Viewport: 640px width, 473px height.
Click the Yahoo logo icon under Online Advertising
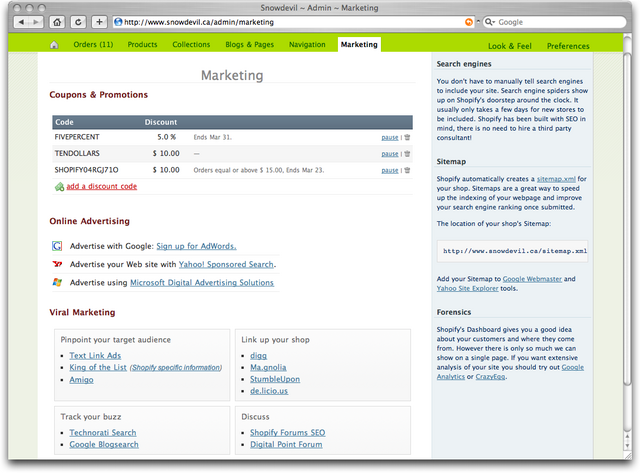57,264
